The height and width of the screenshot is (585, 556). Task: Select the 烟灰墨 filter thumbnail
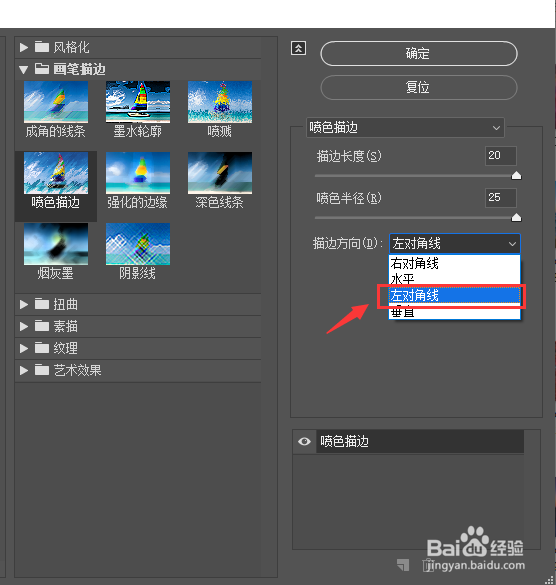(56, 244)
